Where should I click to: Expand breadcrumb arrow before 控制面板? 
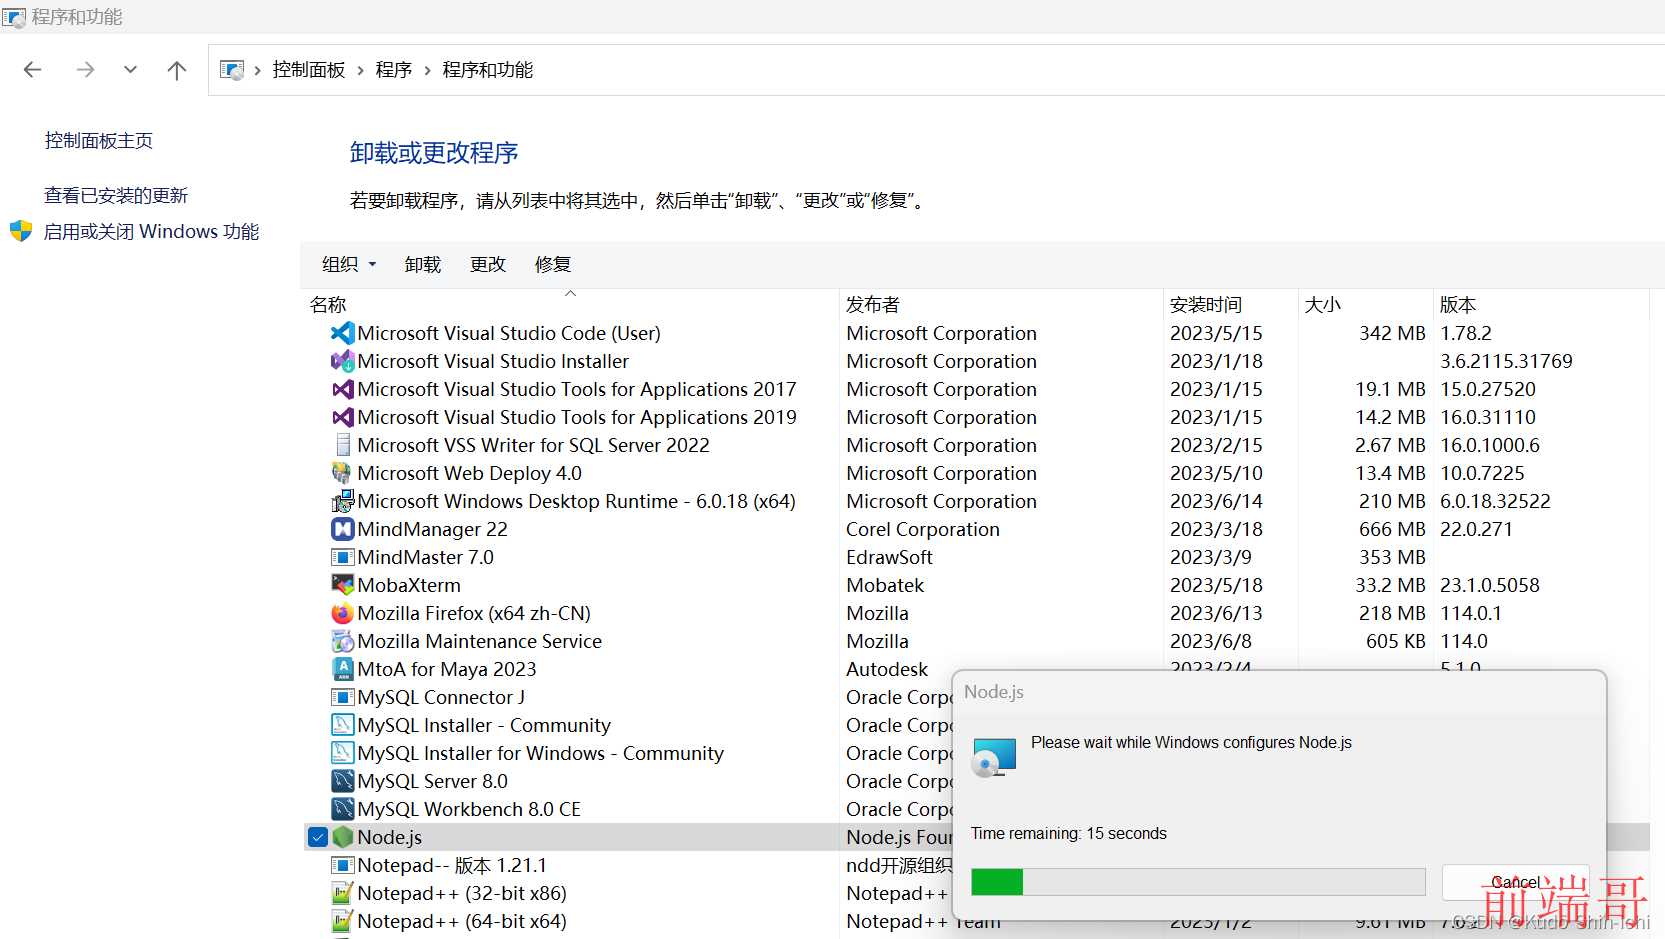(258, 70)
